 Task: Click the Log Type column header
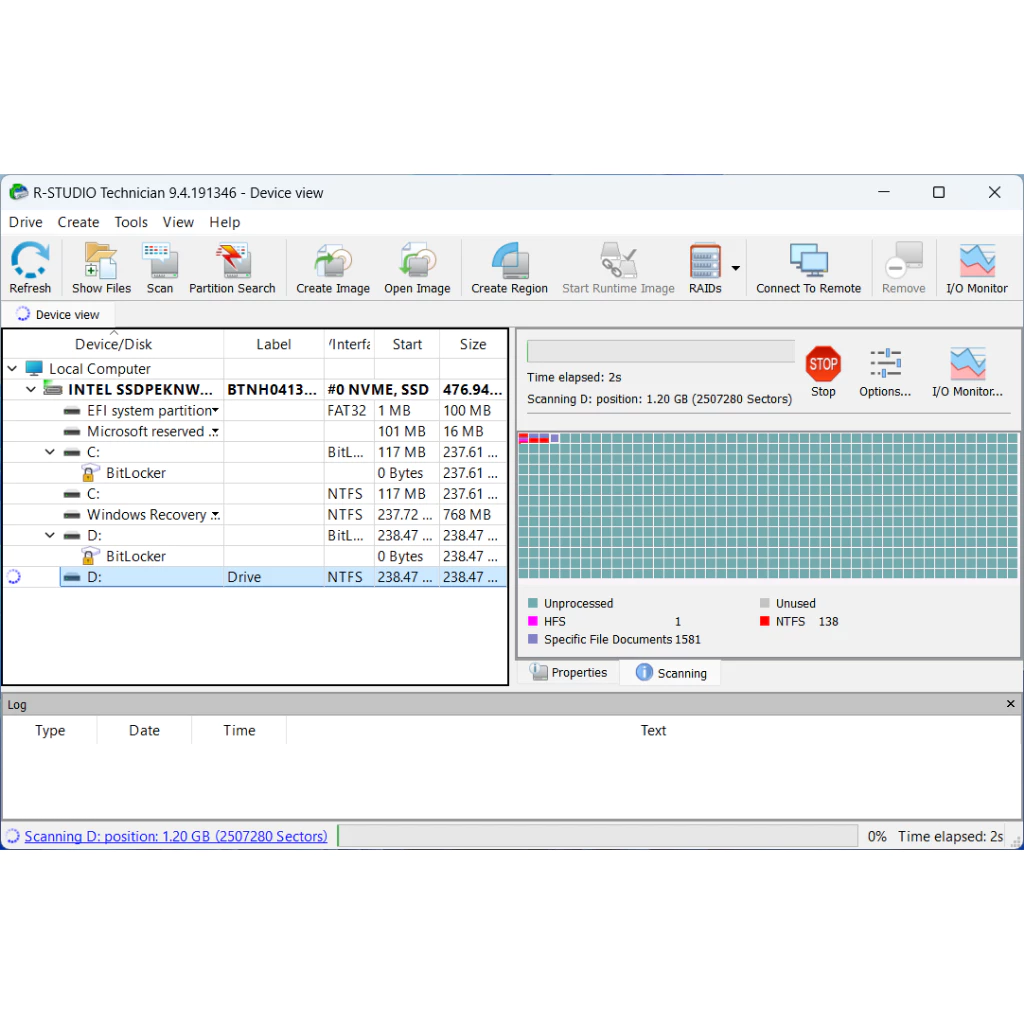[50, 730]
